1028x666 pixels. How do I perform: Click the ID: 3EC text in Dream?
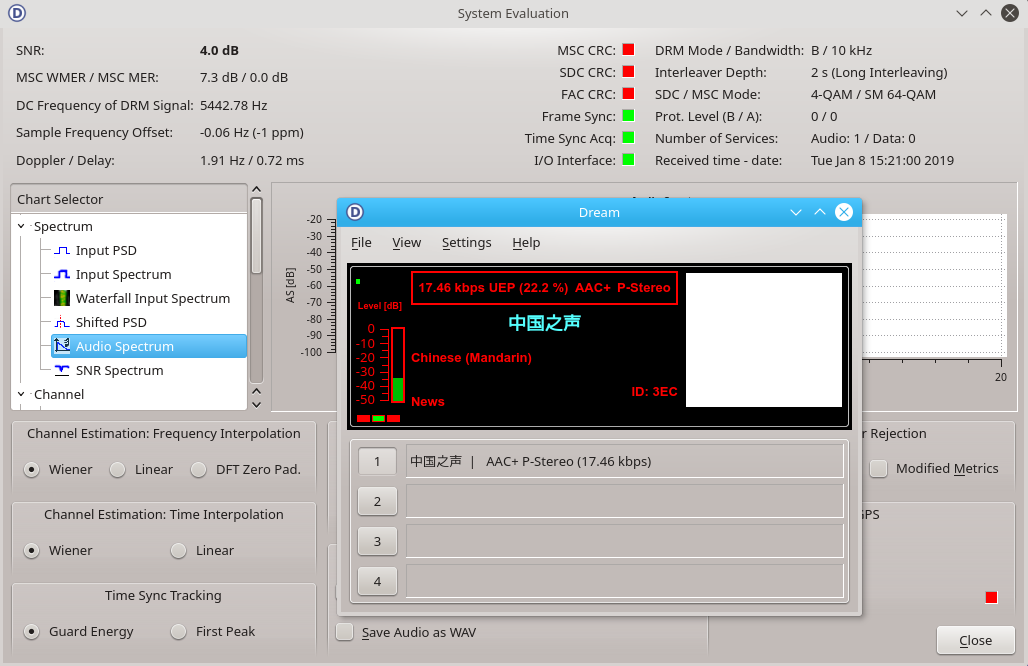coord(654,391)
